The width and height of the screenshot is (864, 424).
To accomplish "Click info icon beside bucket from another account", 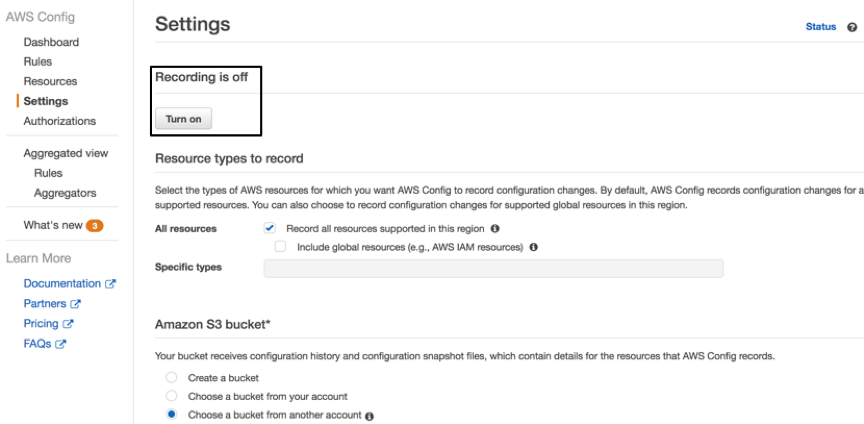I will pyautogui.click(x=370, y=416).
